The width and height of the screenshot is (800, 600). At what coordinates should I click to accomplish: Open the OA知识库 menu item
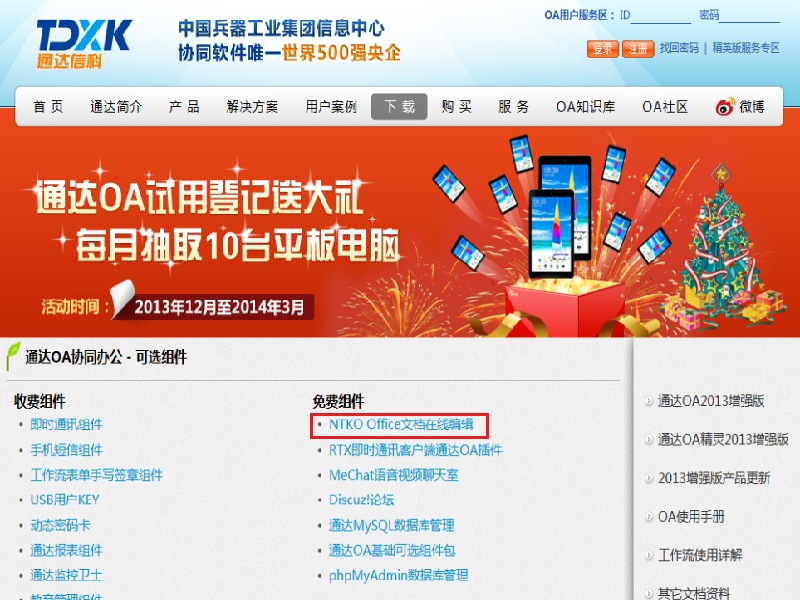click(x=586, y=107)
